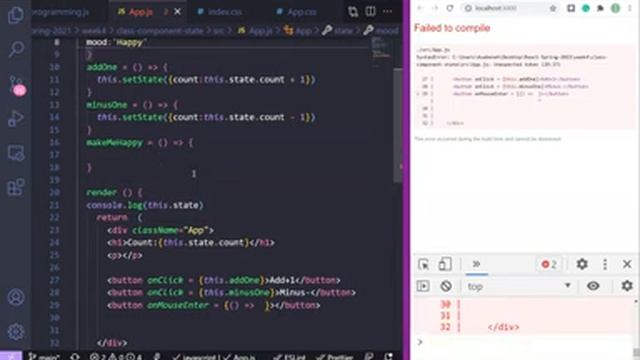Open the Remote Explorer view
The width and height of the screenshot is (640, 360).
coord(16,153)
